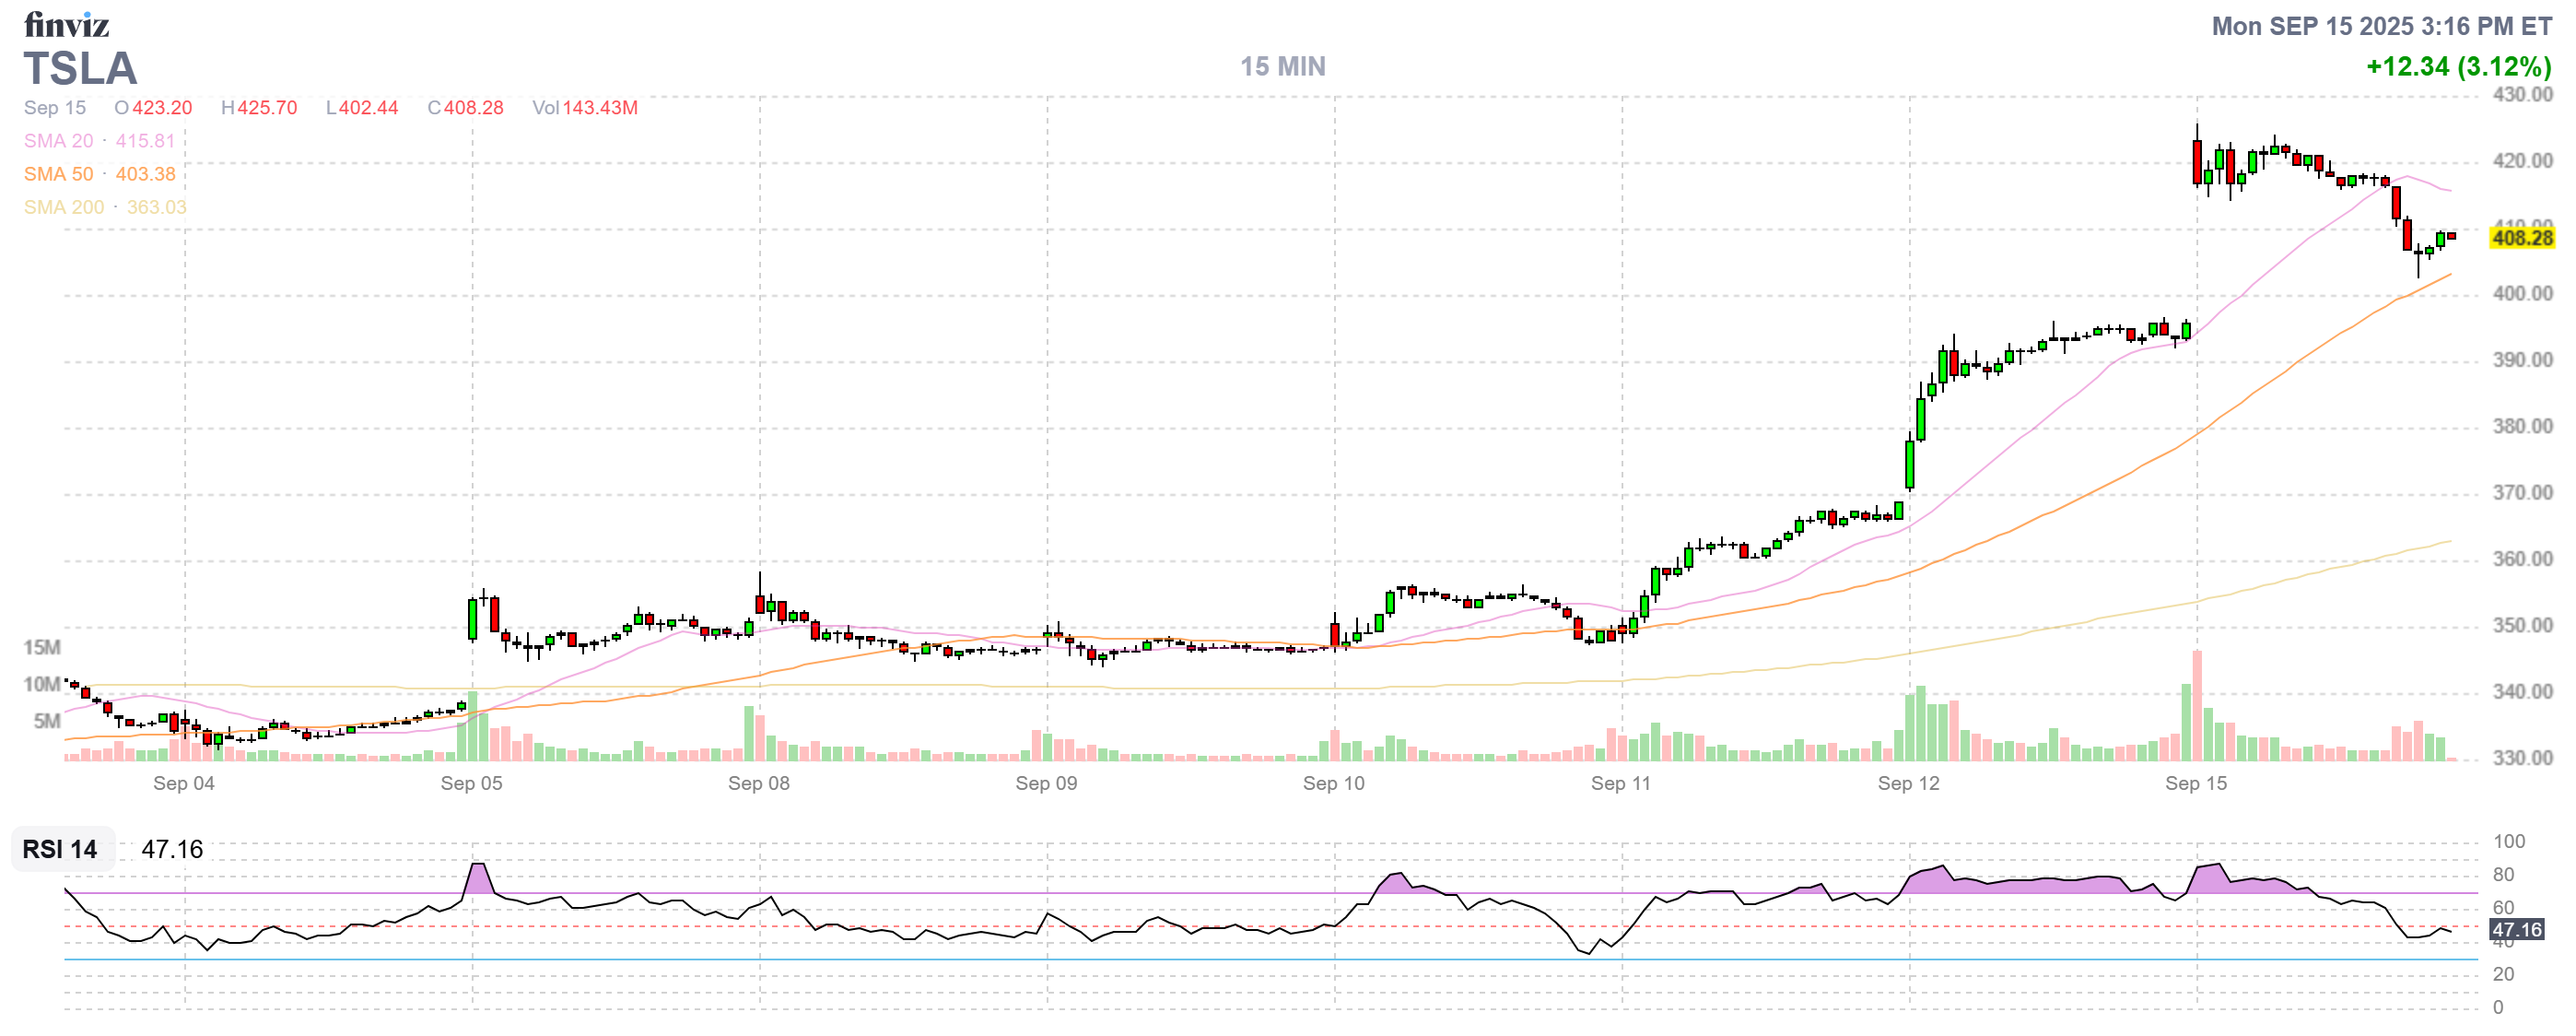Click the Sep 04 date marker
2576x1036 pixels.
point(183,783)
